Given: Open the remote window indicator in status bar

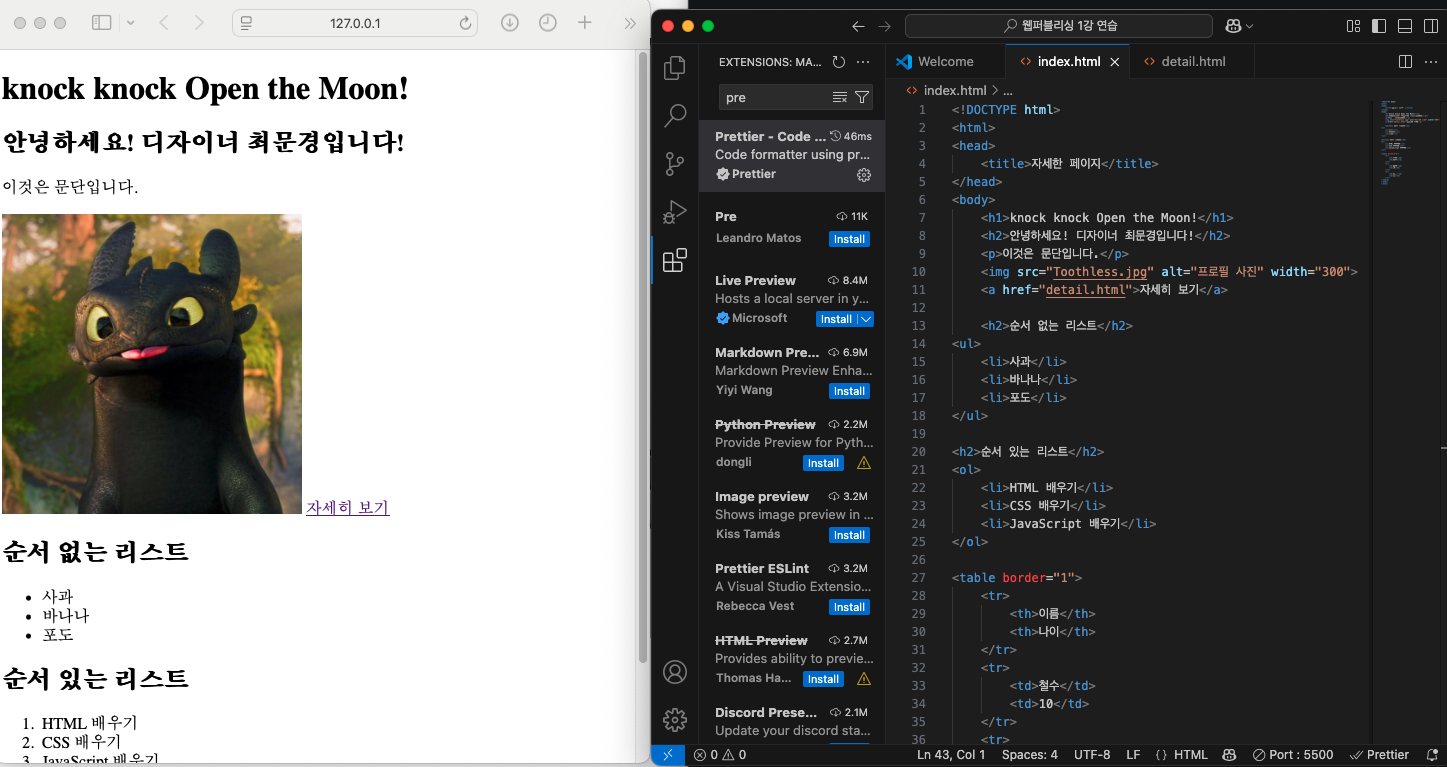Looking at the screenshot, I should 668,755.
